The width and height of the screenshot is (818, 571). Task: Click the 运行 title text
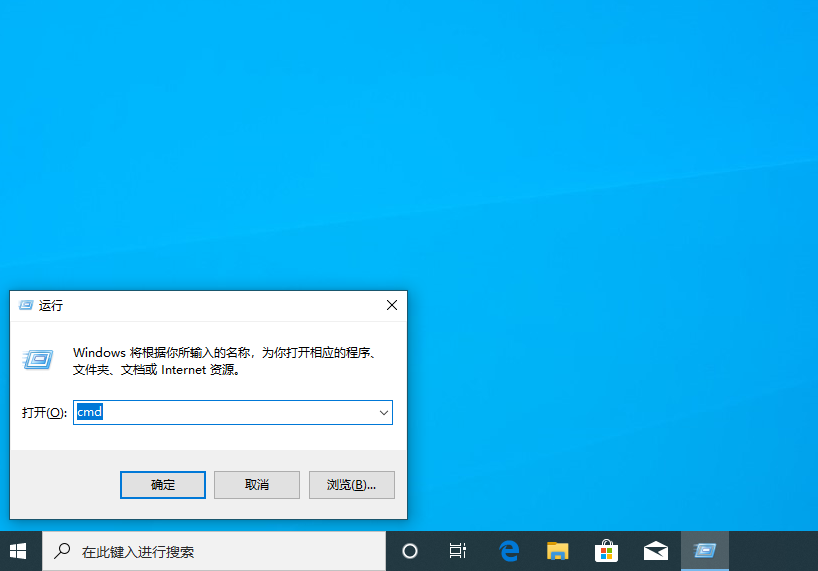51,306
